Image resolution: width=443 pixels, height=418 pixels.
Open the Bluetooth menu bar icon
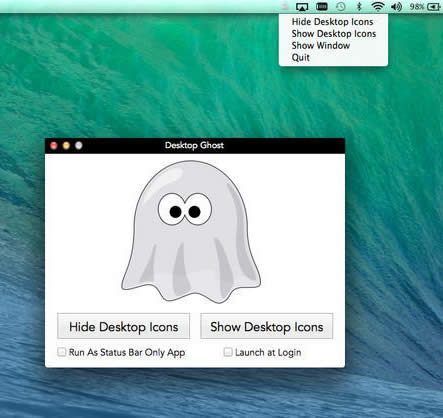pyautogui.click(x=359, y=6)
